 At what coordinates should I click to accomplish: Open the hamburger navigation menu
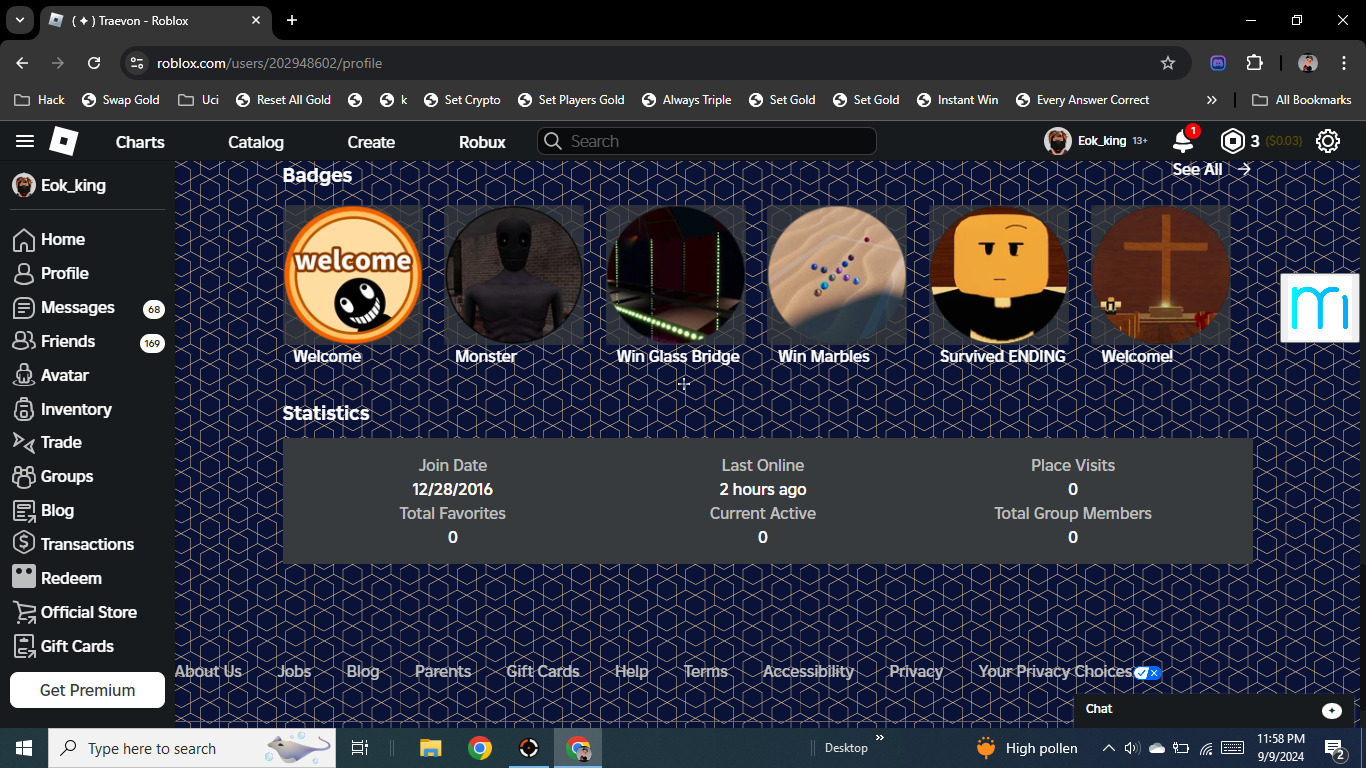25,141
